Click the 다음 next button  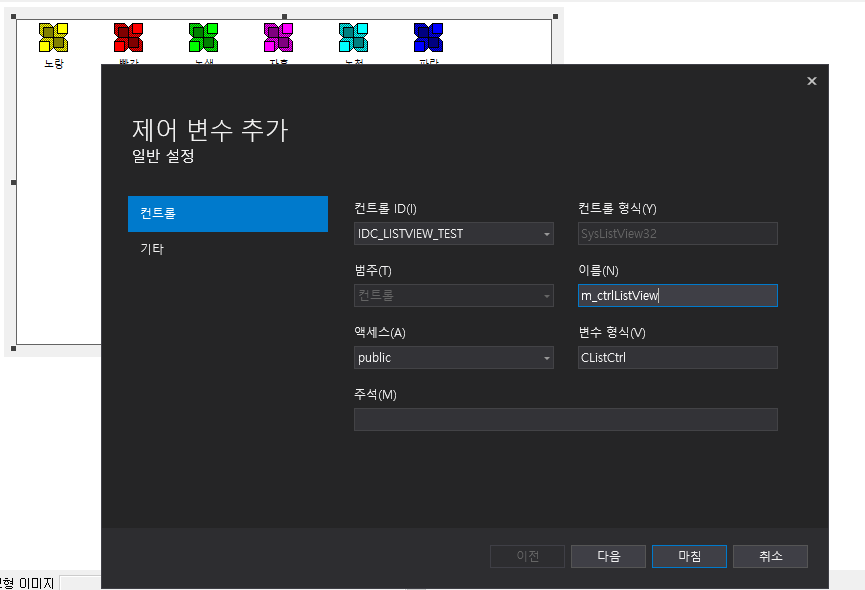[x=608, y=556]
